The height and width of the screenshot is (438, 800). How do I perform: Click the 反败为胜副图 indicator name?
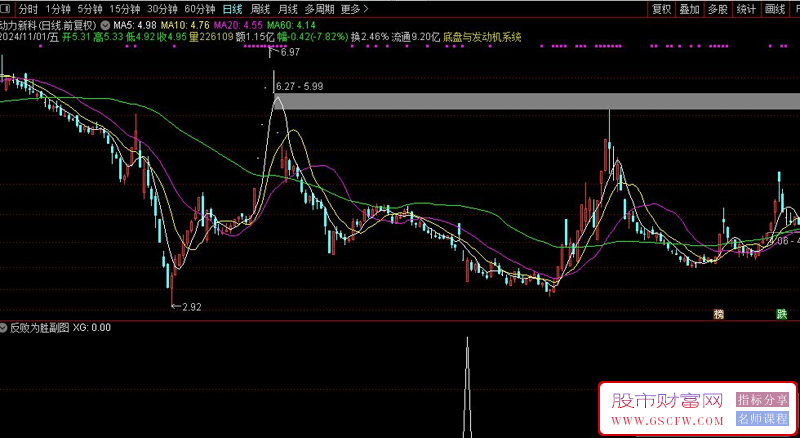point(40,328)
